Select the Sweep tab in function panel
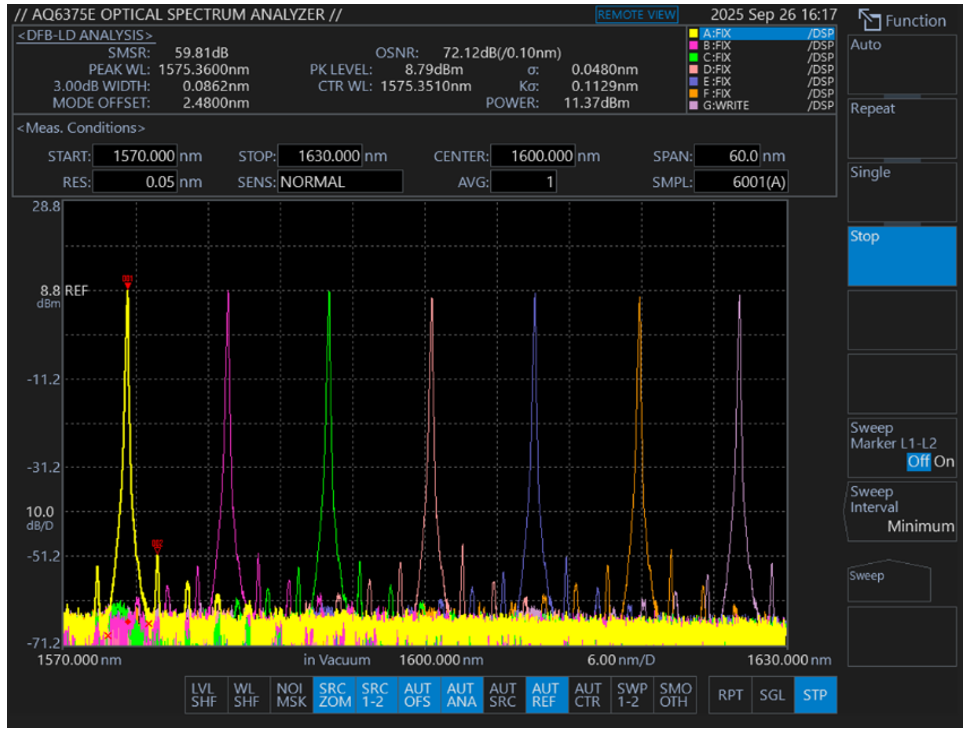The height and width of the screenshot is (732, 974). (x=889, y=580)
